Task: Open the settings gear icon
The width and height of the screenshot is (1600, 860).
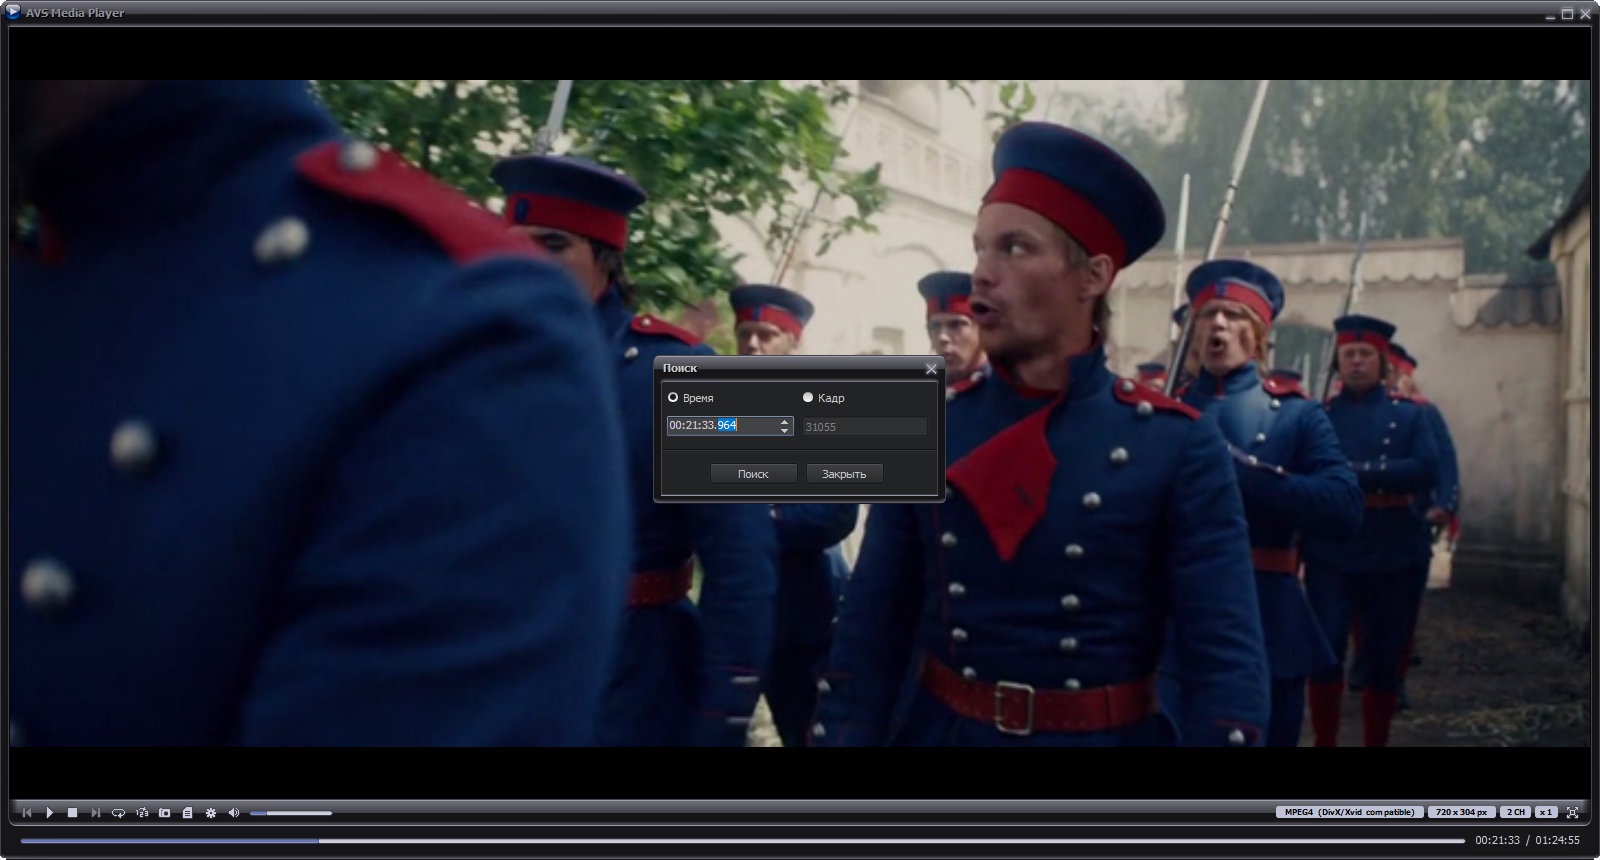Action: click(x=211, y=813)
